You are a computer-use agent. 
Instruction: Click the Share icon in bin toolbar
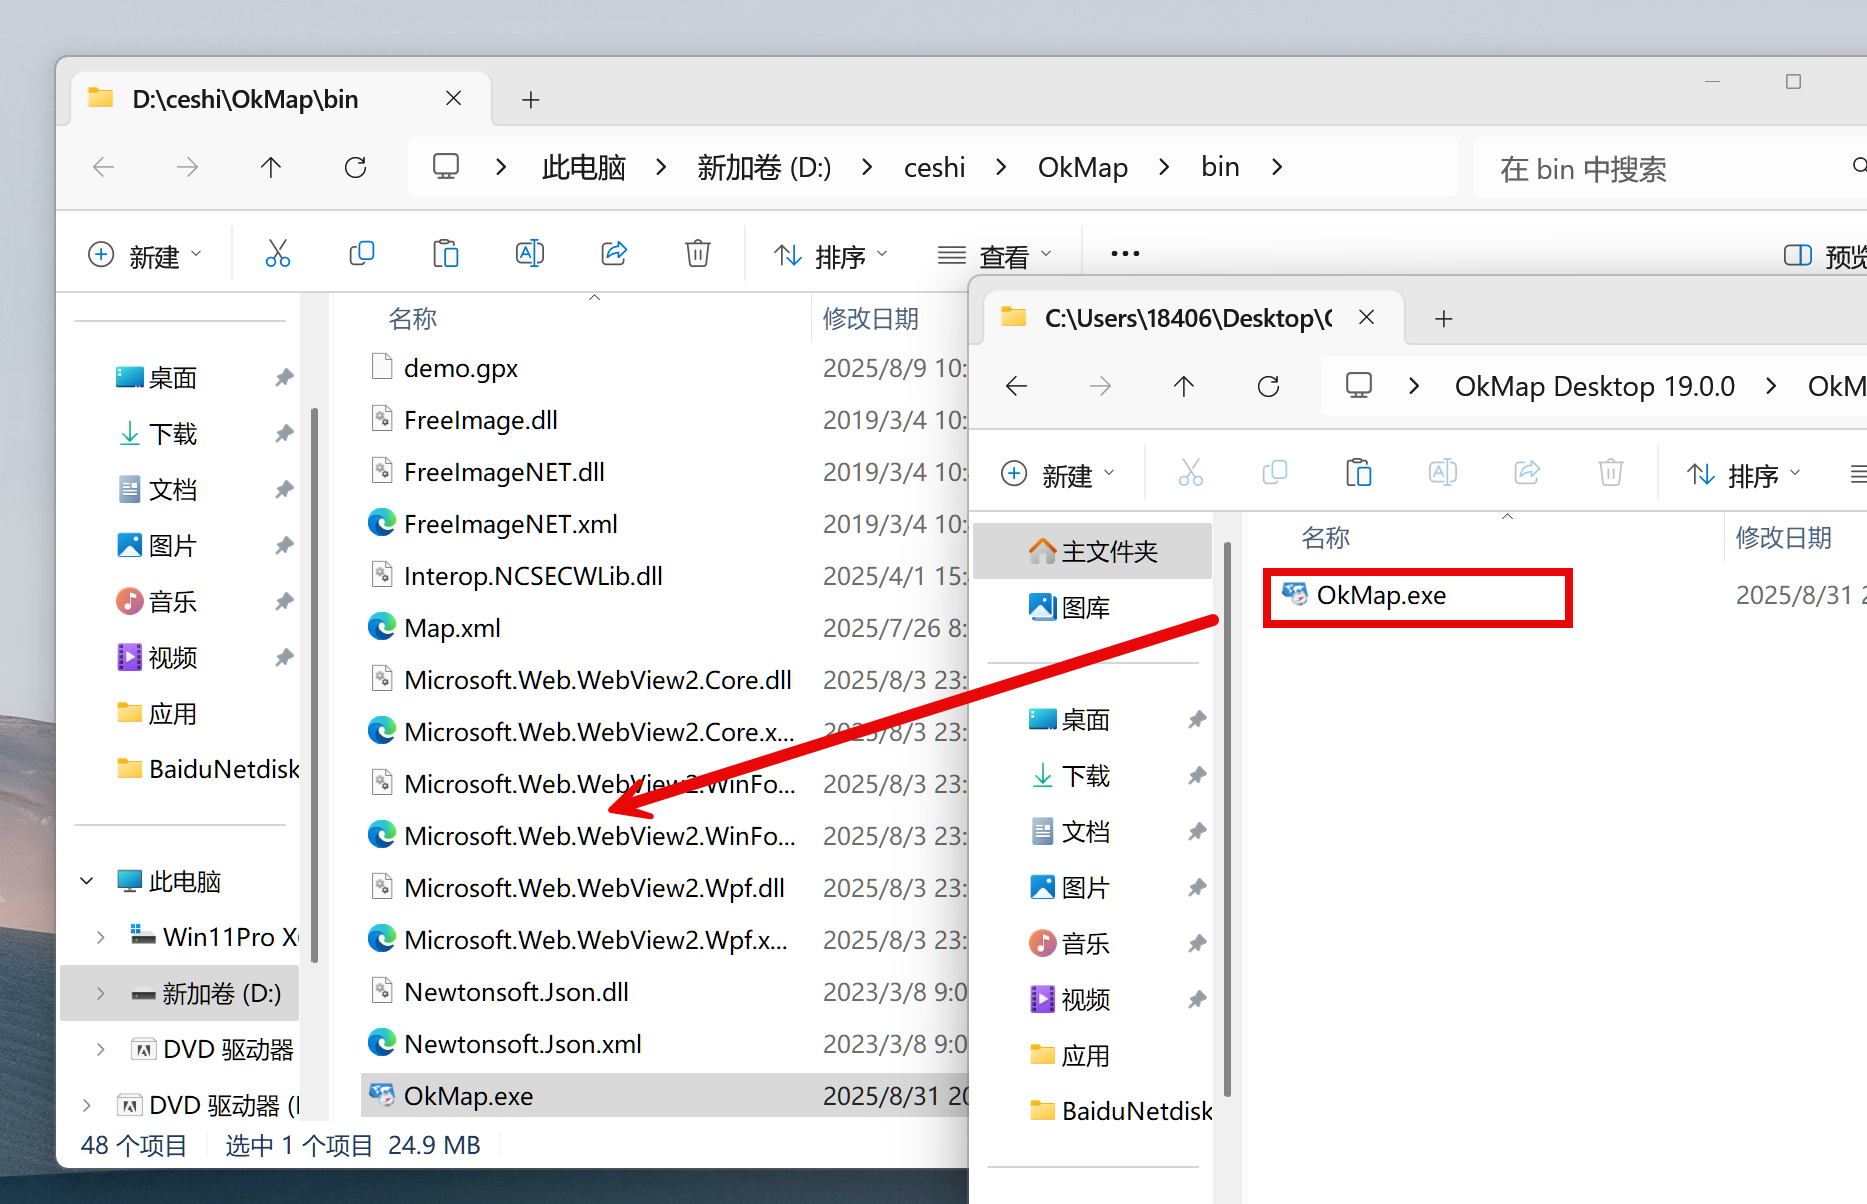613,254
